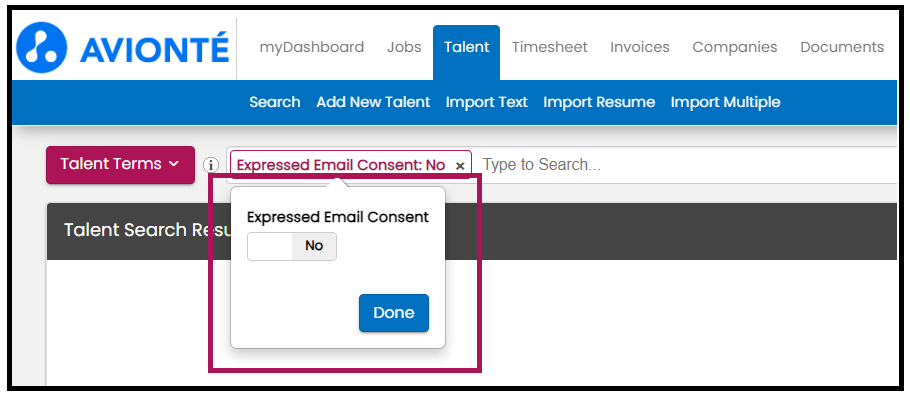Click the Import Multiple link
This screenshot has height=394, width=910.
(x=725, y=102)
